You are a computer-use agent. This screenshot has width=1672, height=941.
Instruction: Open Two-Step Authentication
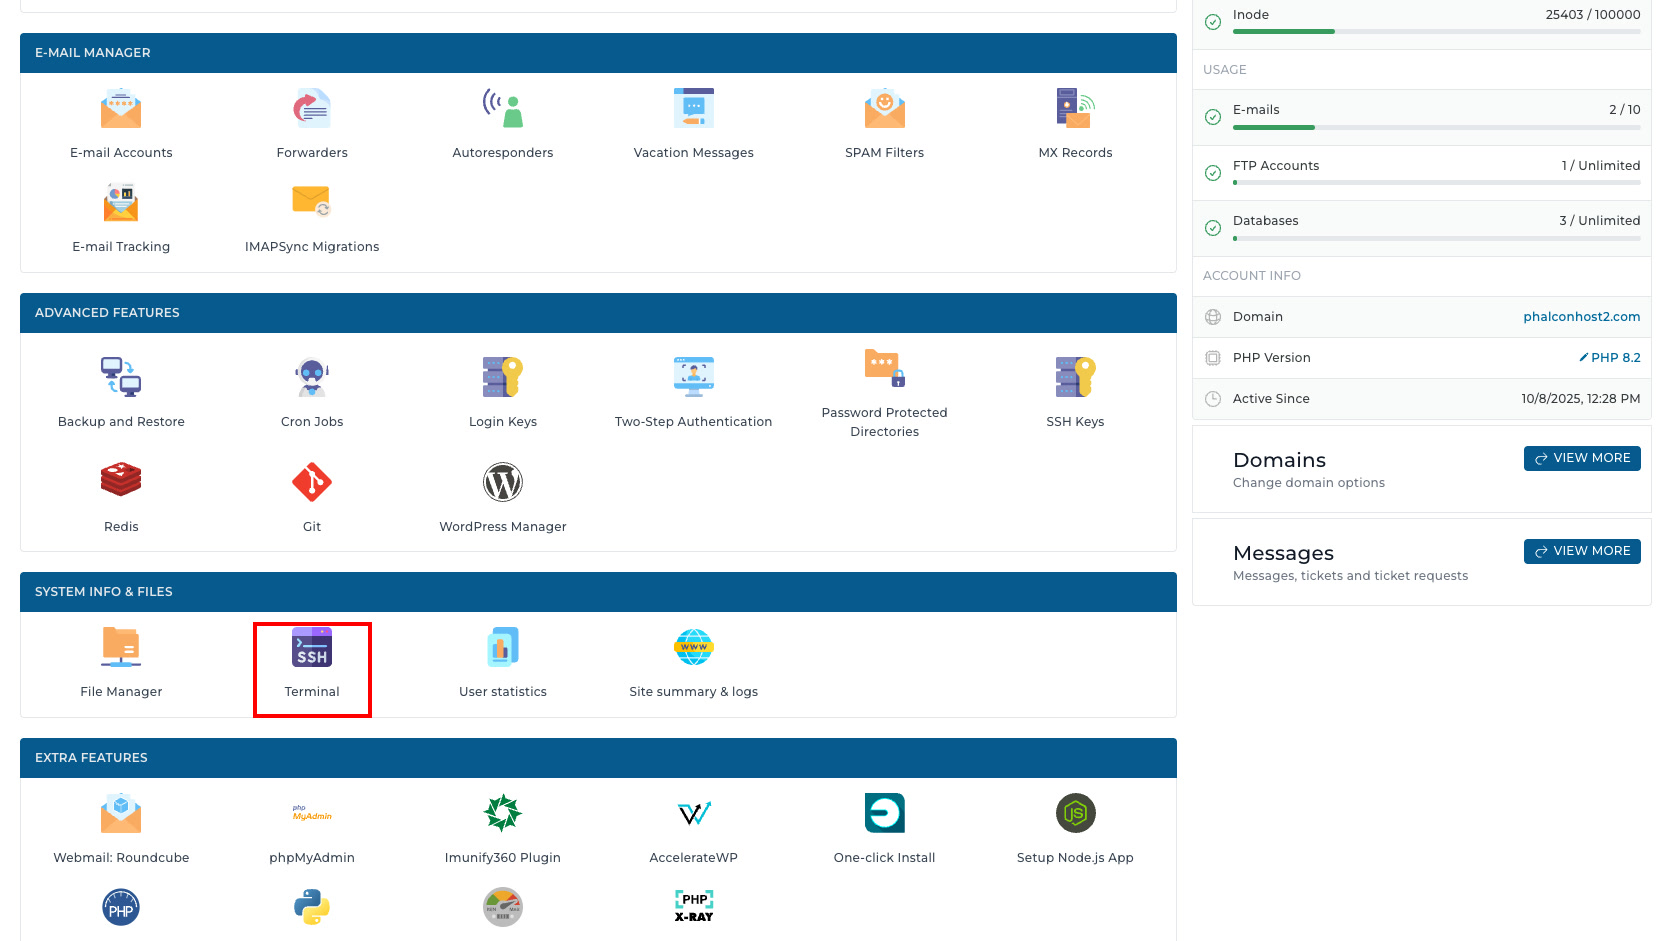pos(694,394)
